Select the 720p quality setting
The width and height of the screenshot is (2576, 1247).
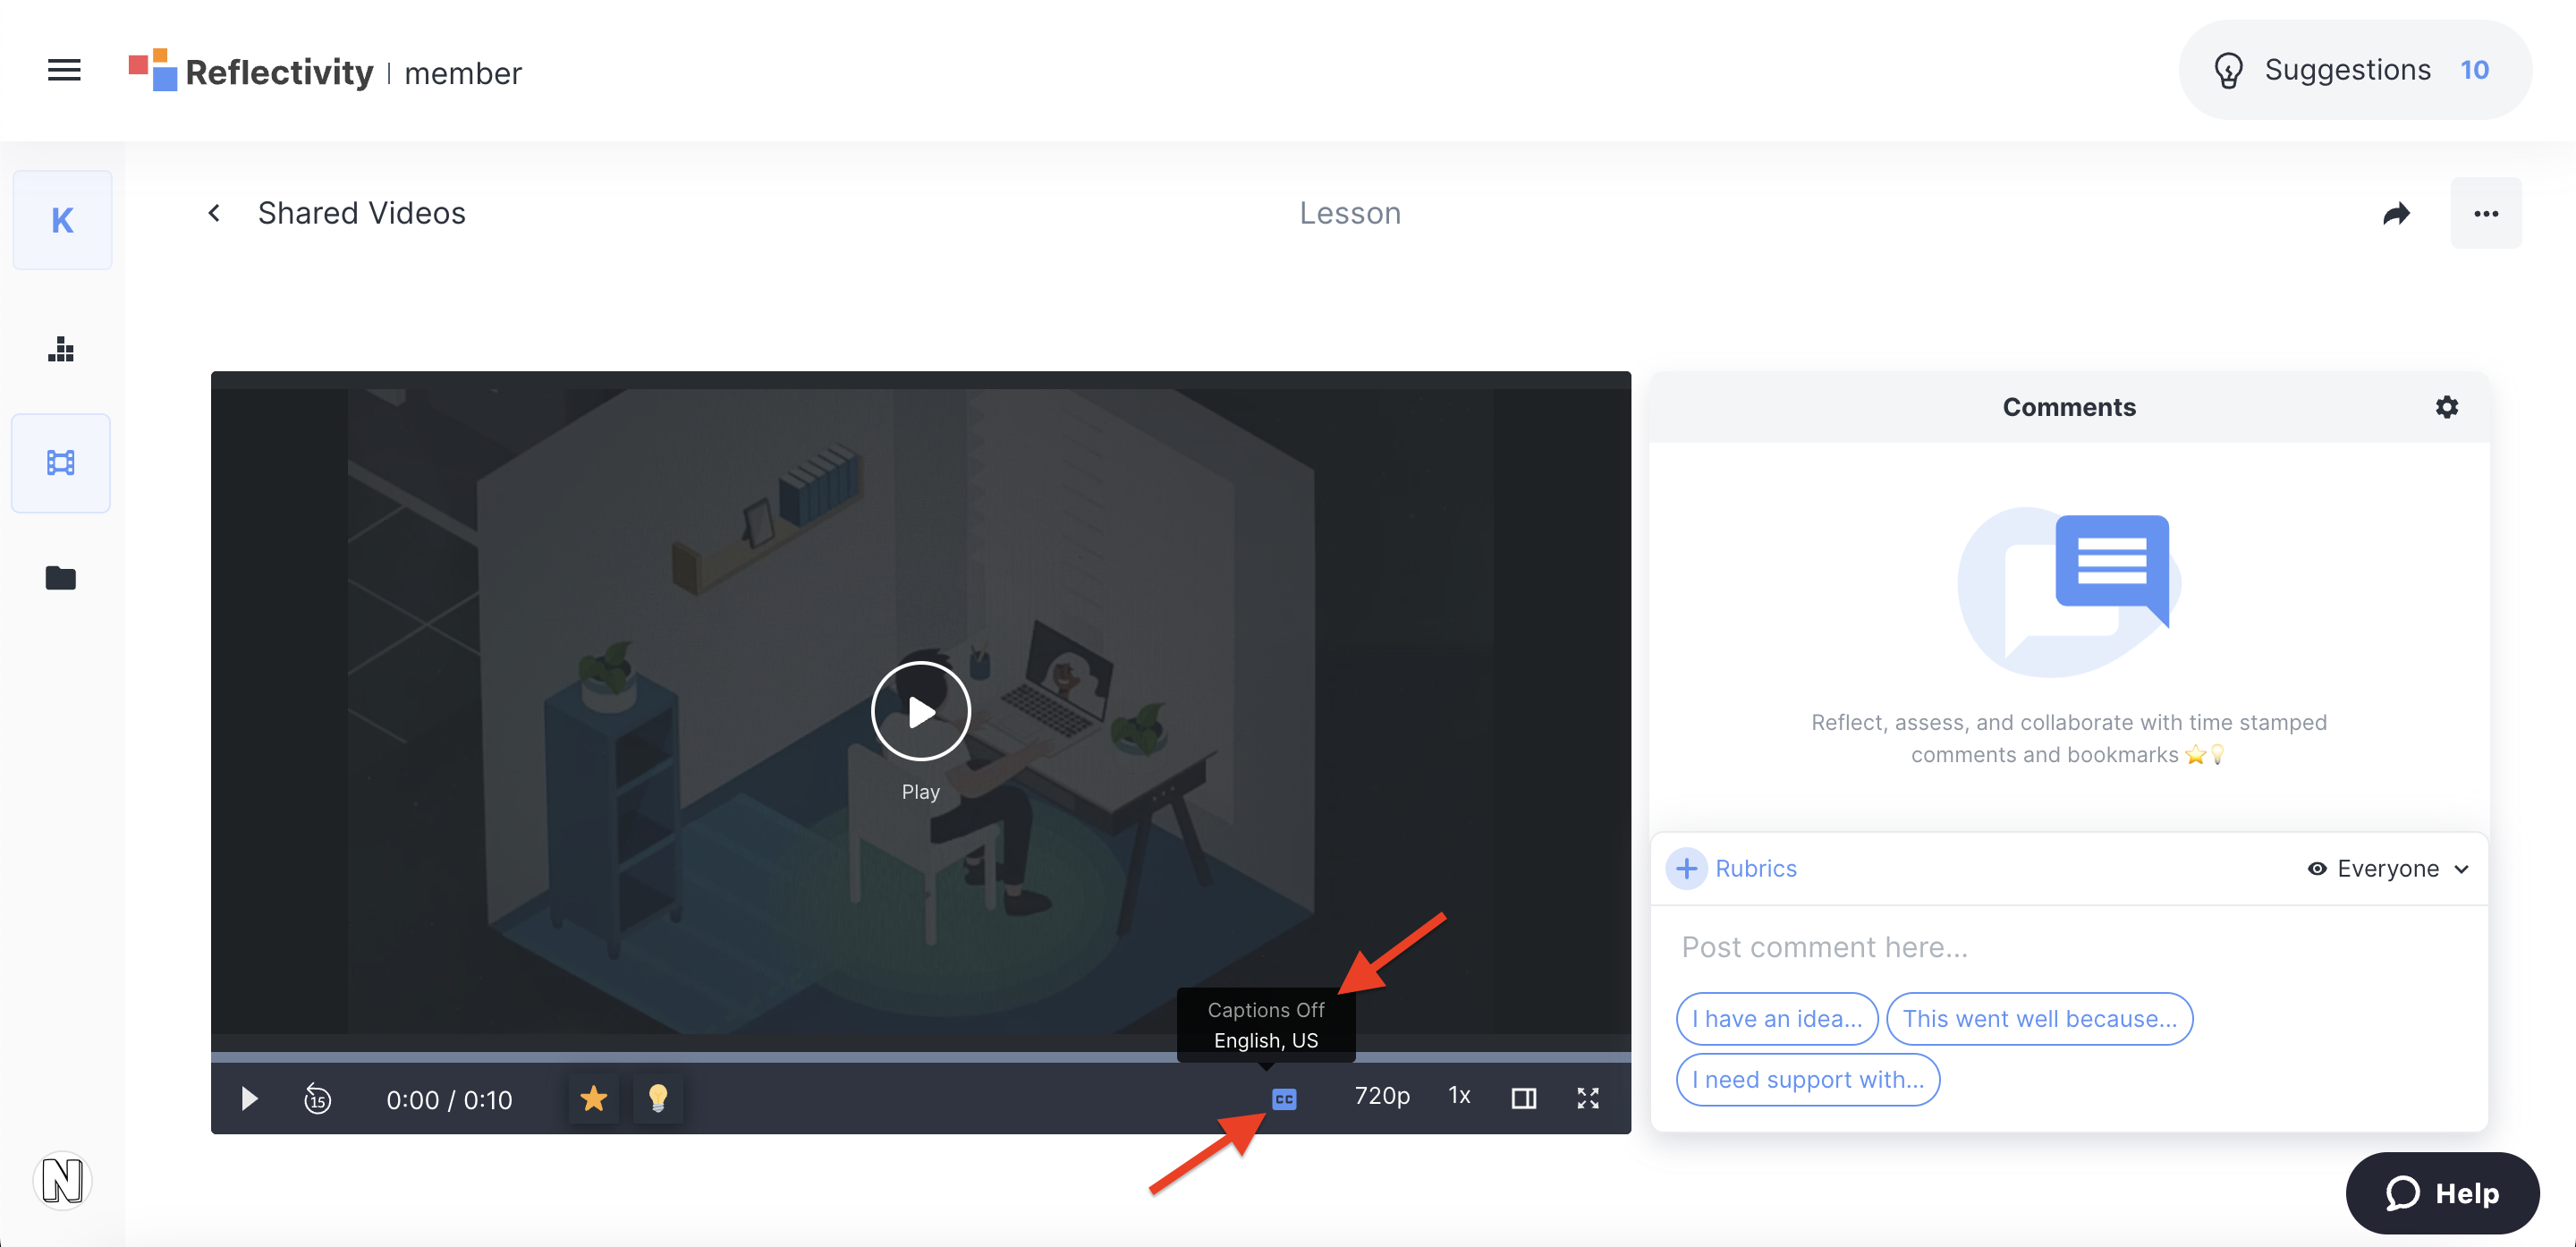(1378, 1096)
